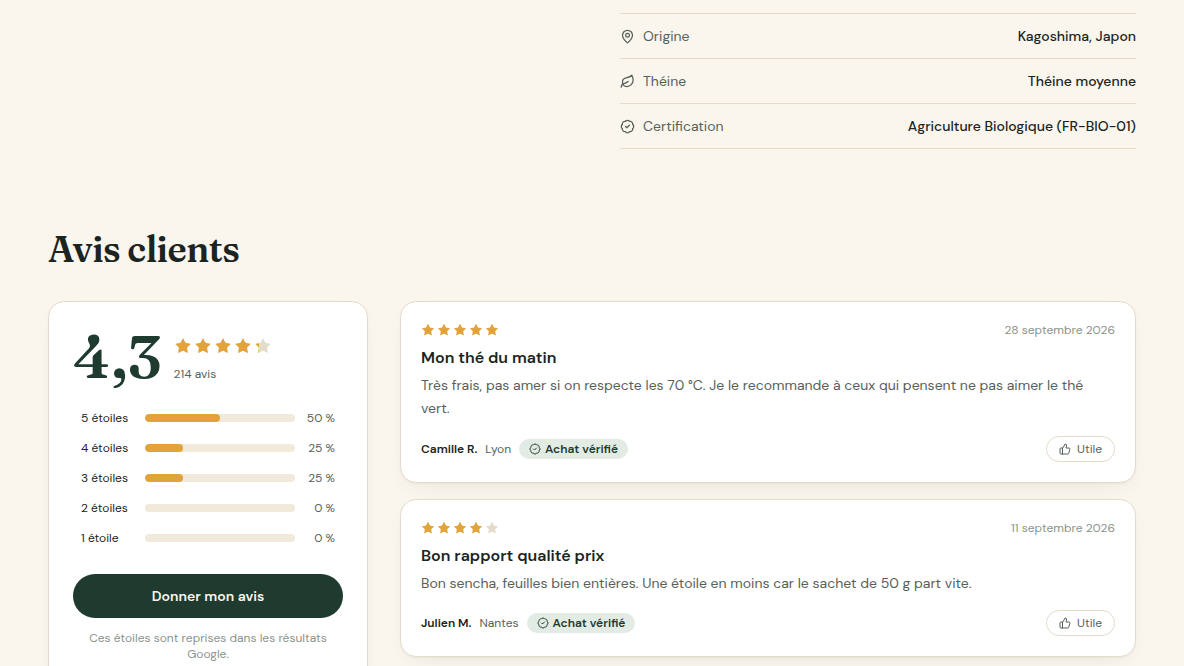This screenshot has height=666, width=1184.
Task: Click the reviewer name Julien M.
Action: (x=446, y=623)
